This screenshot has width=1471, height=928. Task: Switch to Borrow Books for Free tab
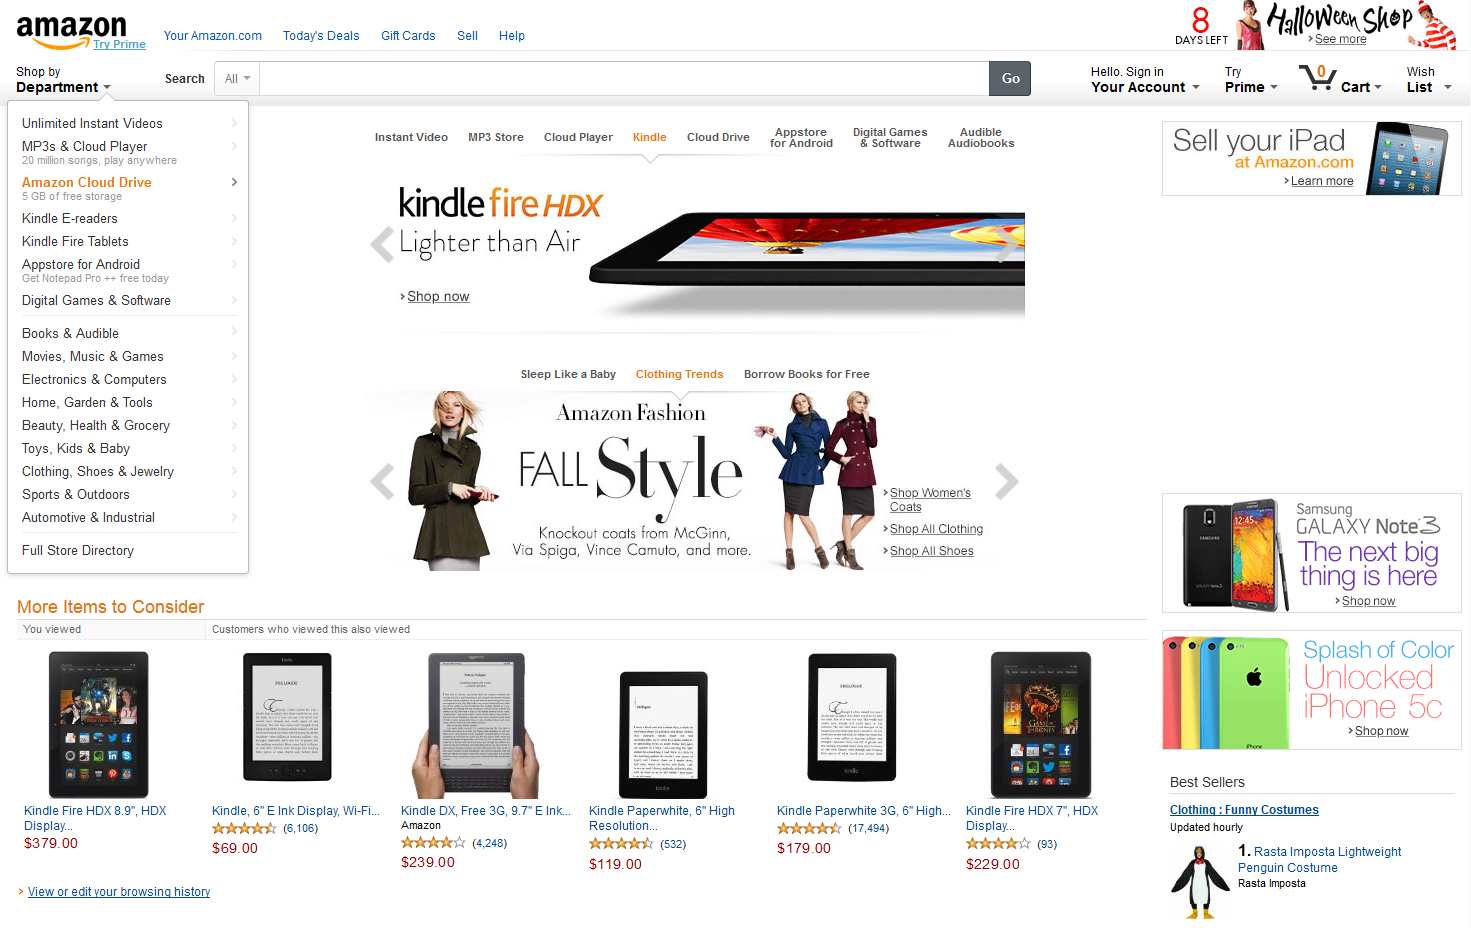point(806,374)
